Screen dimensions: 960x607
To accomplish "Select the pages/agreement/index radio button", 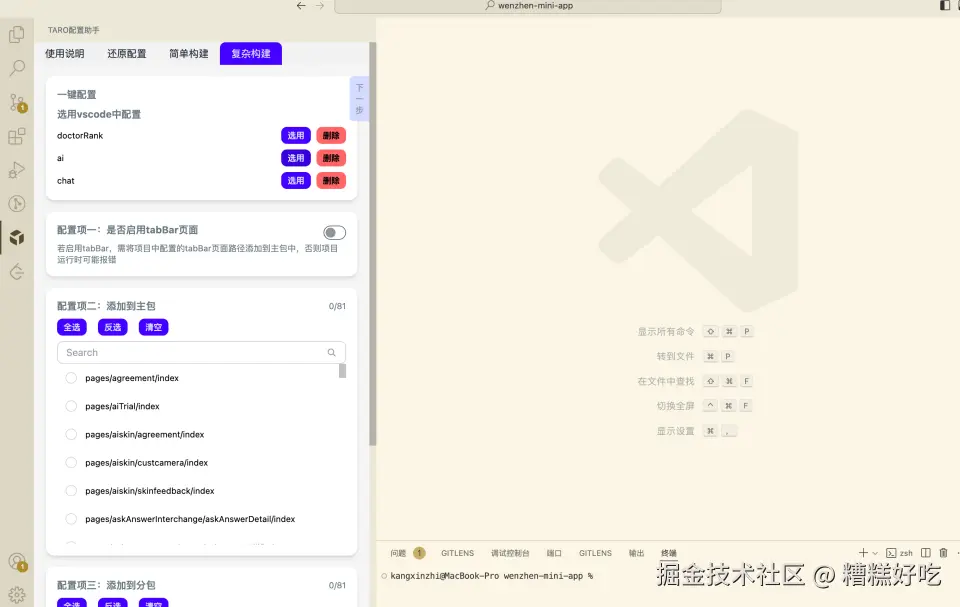I will (x=71, y=378).
